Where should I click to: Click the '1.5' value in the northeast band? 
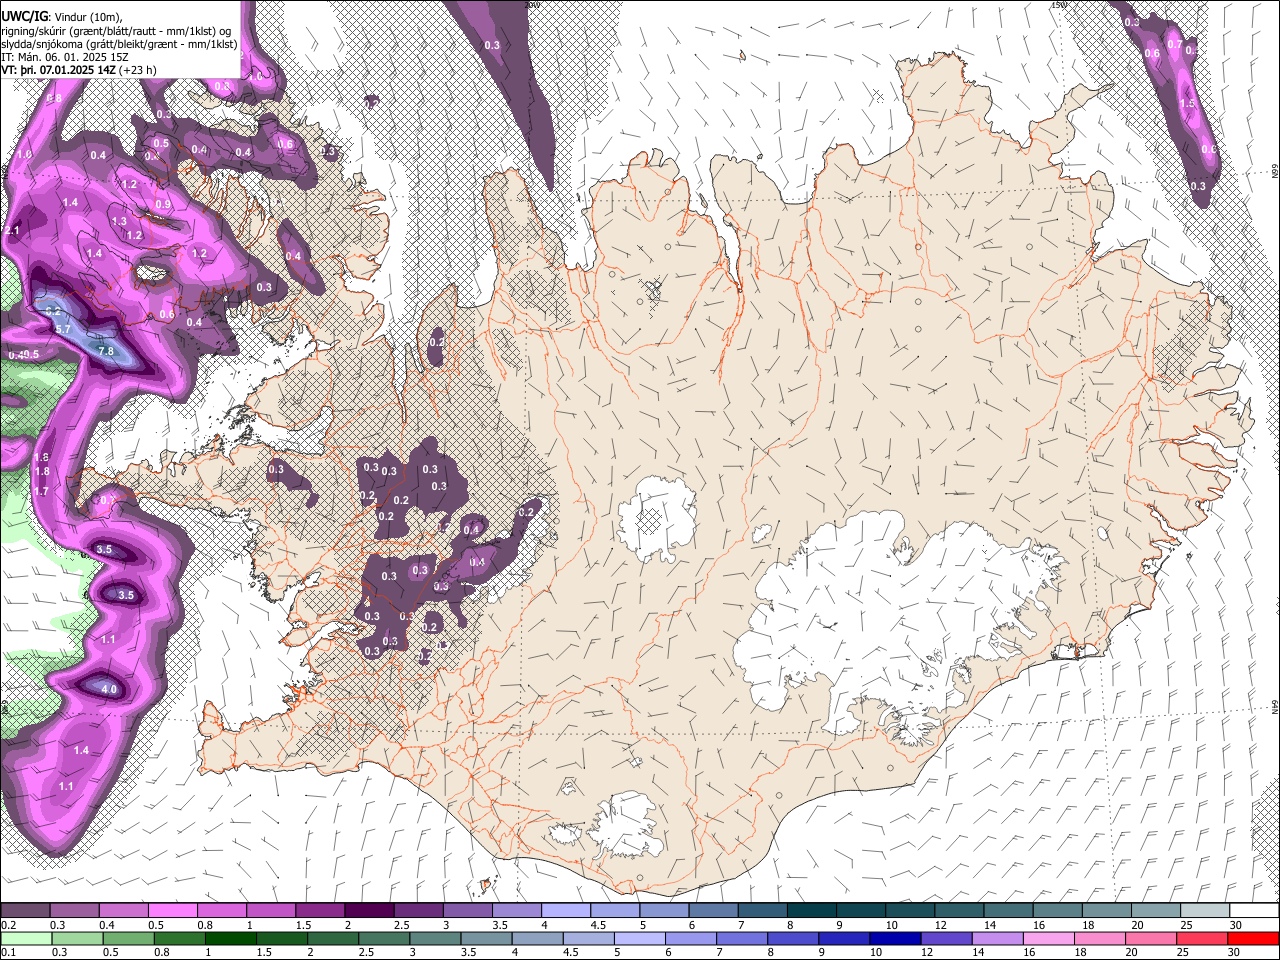(x=1188, y=103)
